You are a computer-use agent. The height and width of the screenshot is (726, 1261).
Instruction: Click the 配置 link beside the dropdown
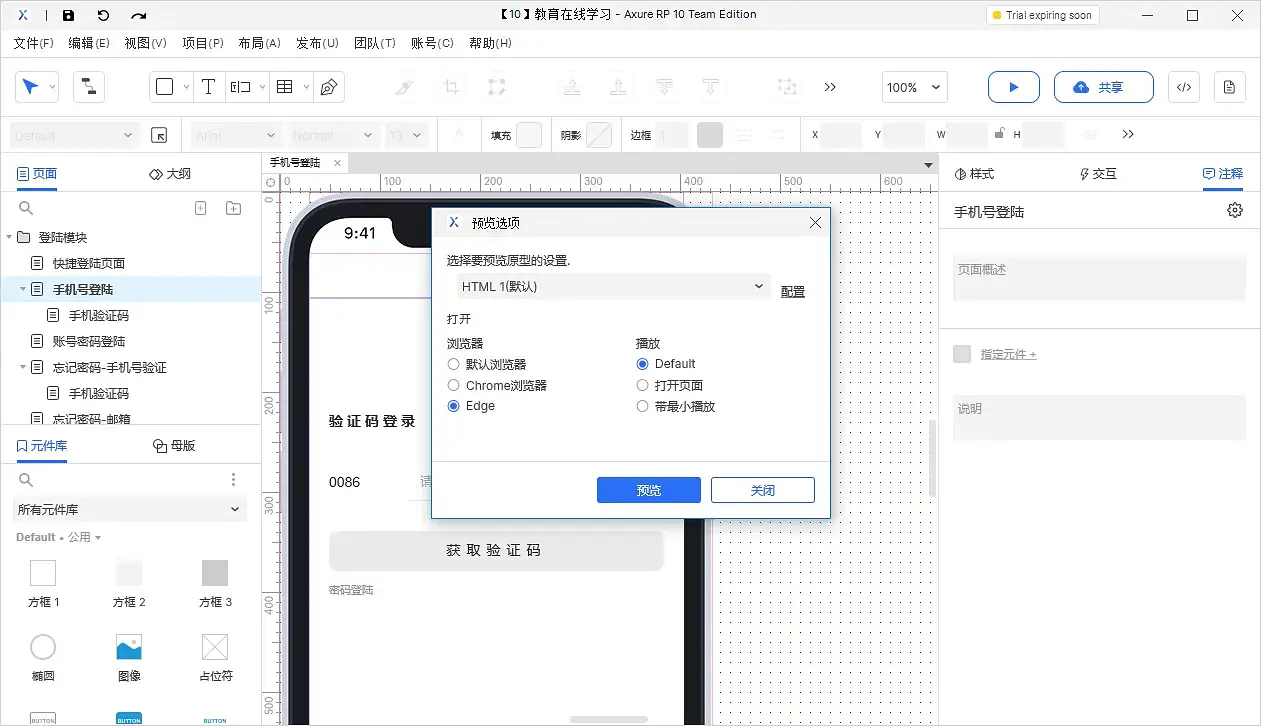click(792, 291)
